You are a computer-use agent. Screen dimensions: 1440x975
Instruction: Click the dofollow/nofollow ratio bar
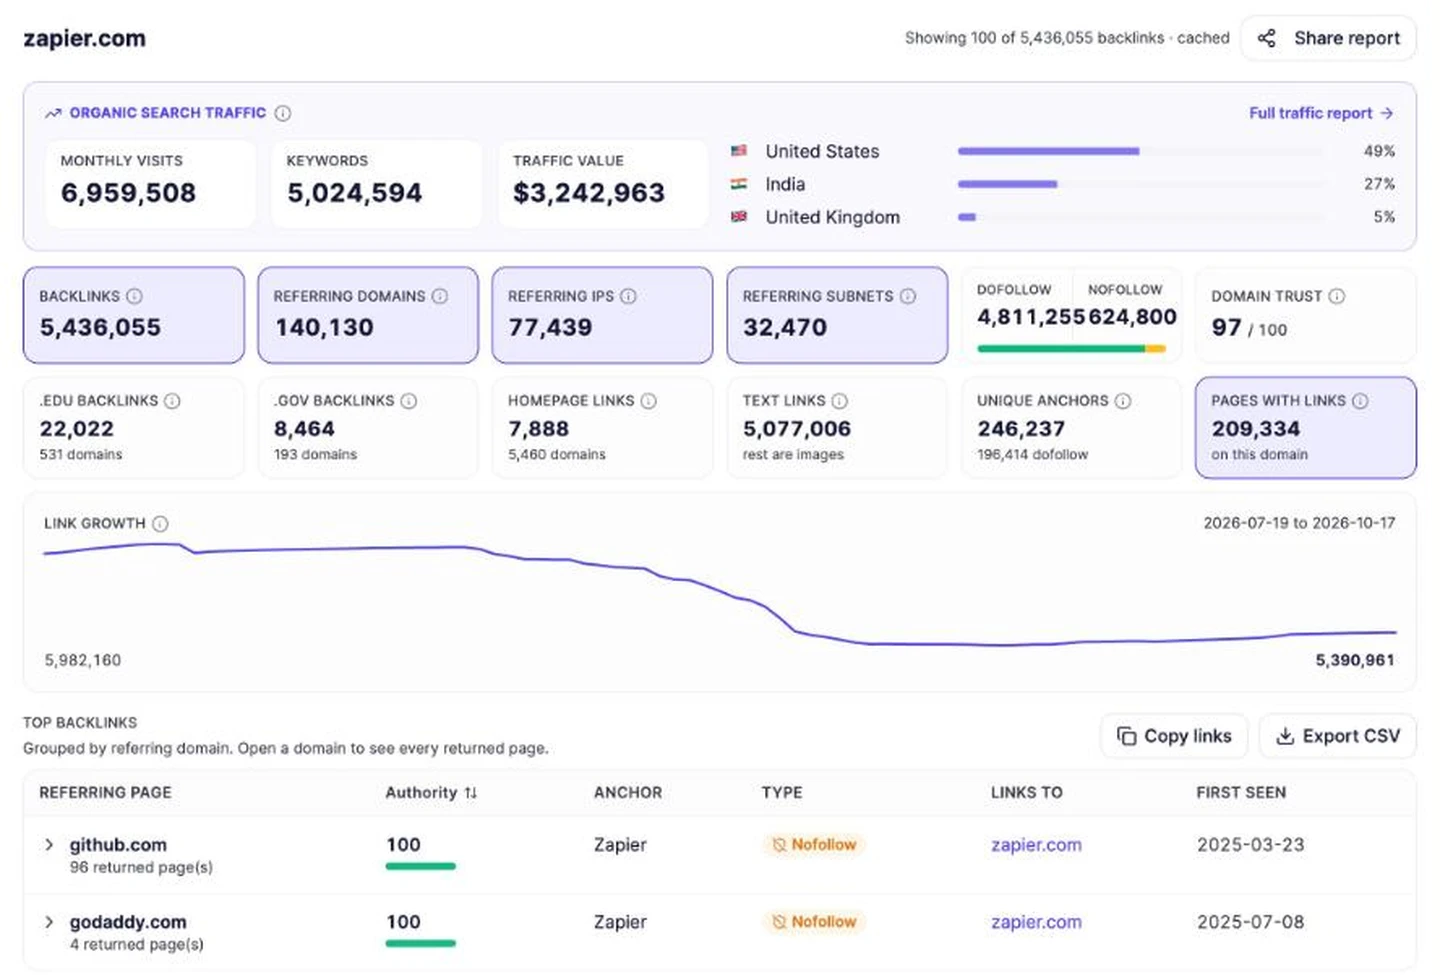1071,349
